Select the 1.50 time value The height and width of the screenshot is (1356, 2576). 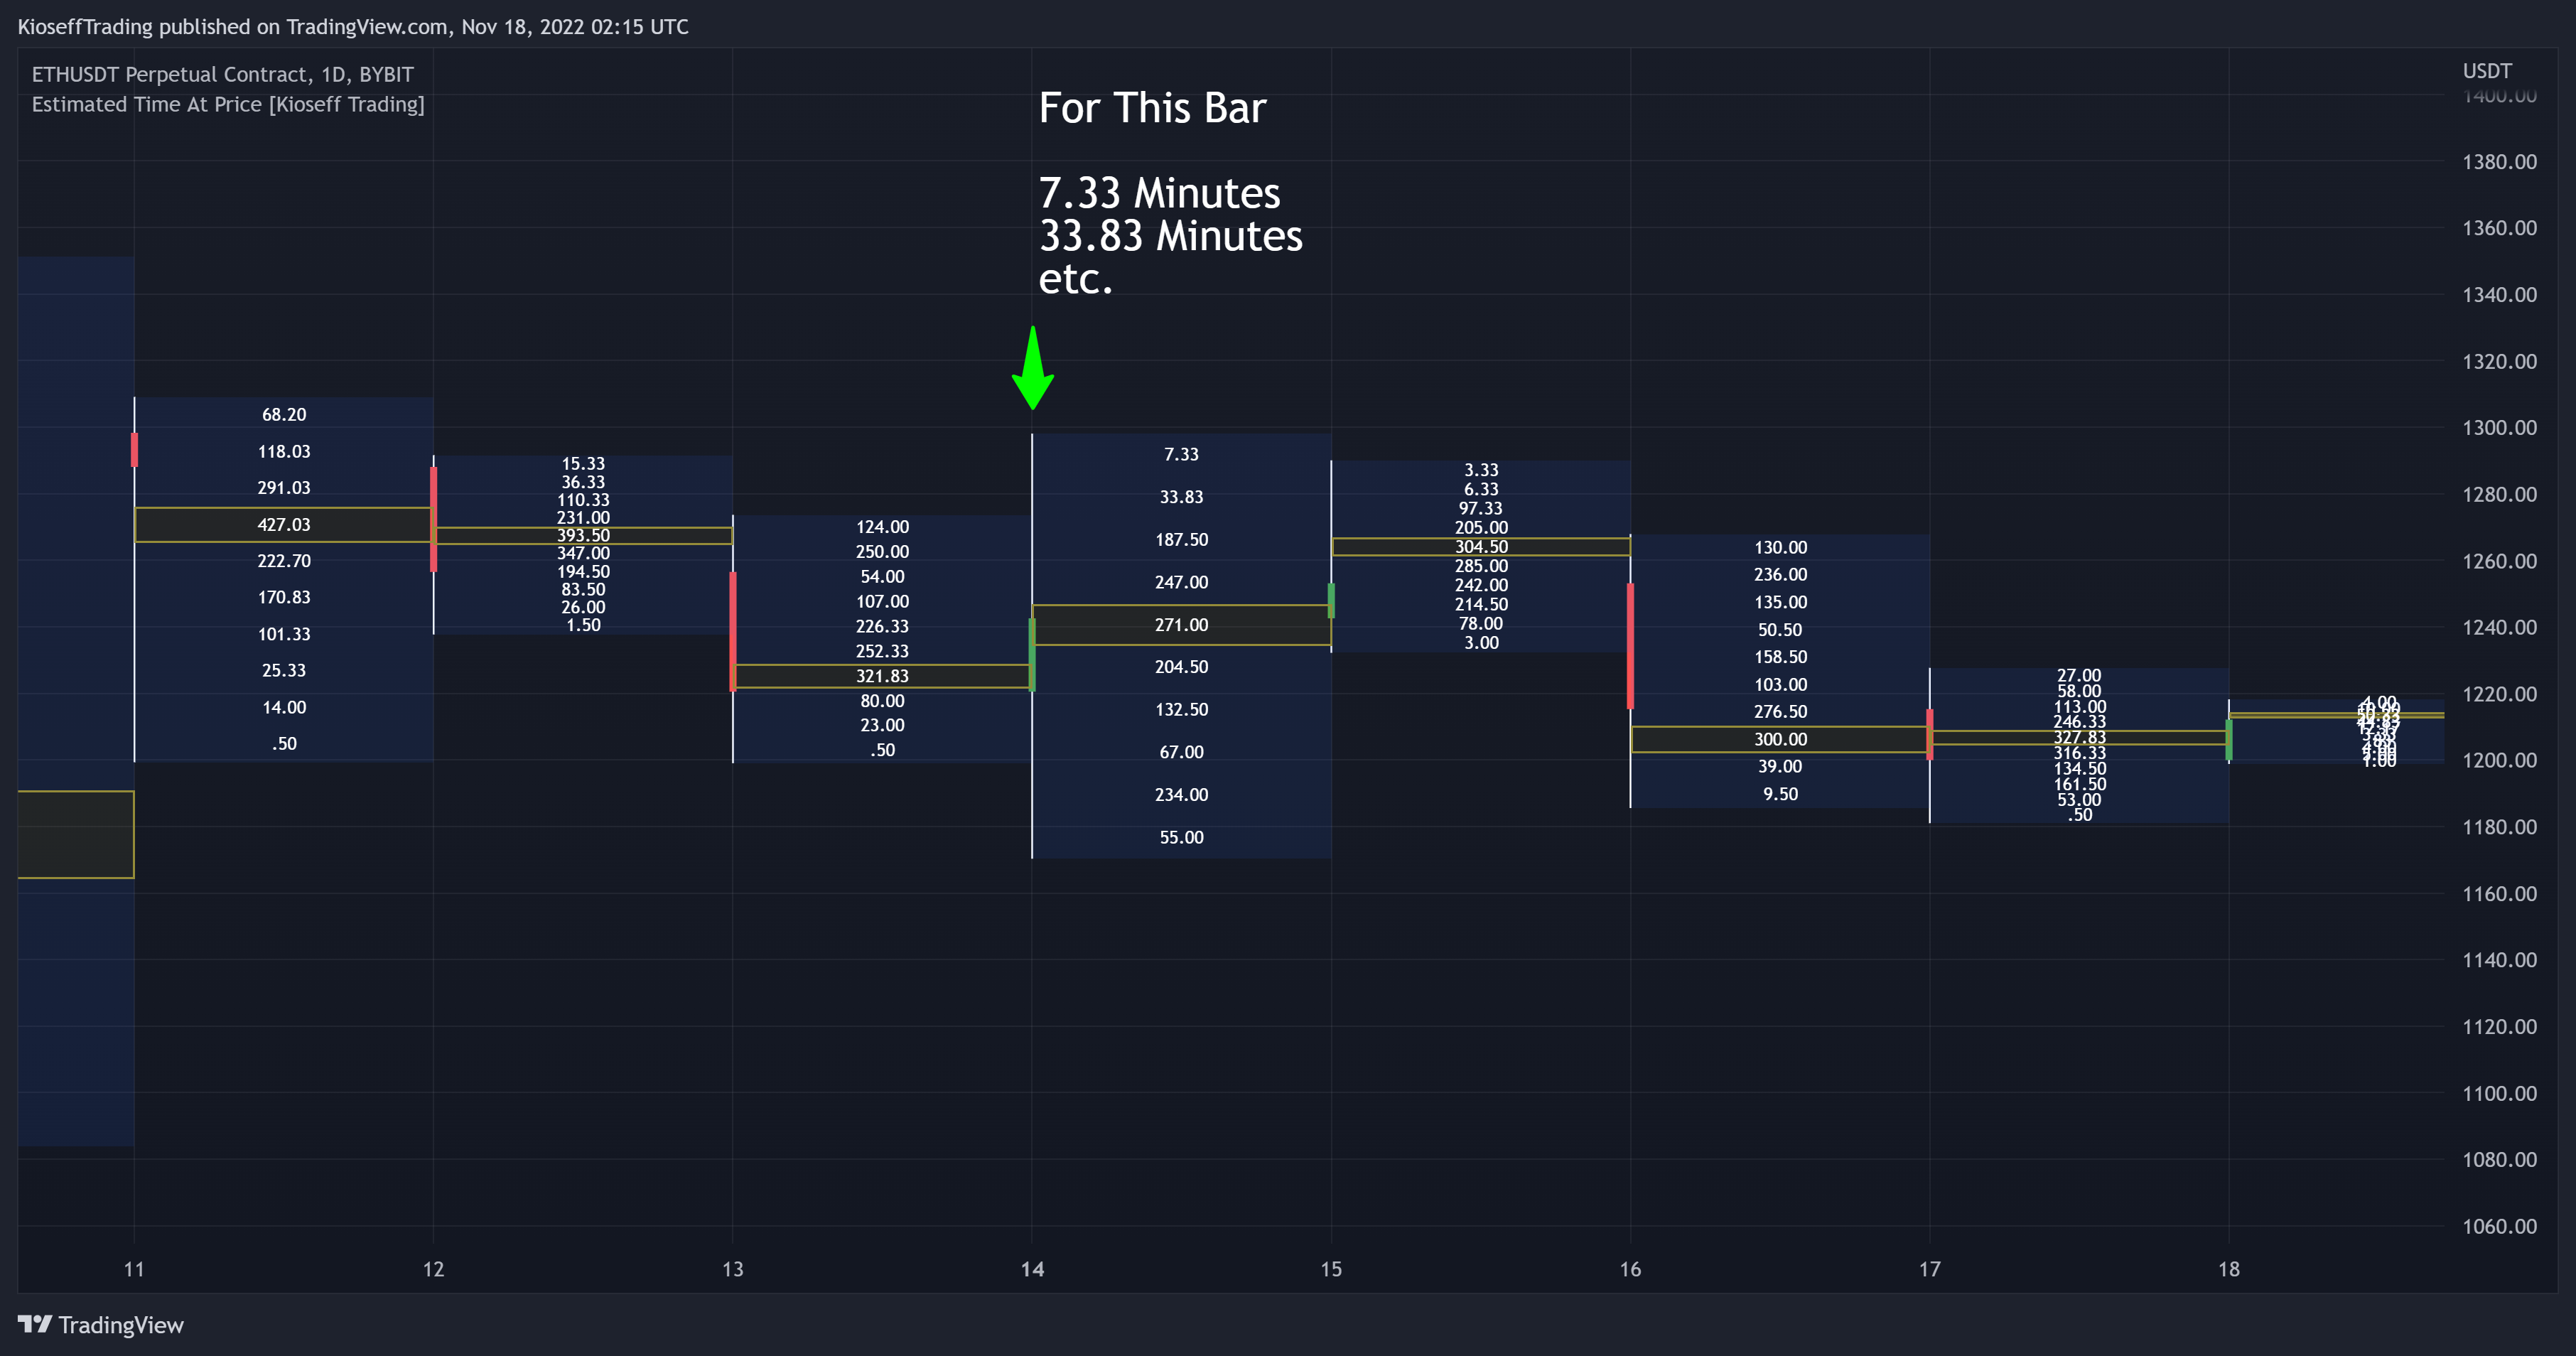click(584, 625)
